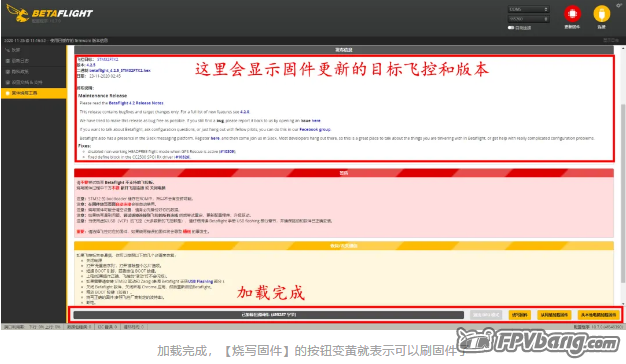The width and height of the screenshot is (626, 364).
Task: Click the Slack register 'here' link
Action: click(x=215, y=138)
